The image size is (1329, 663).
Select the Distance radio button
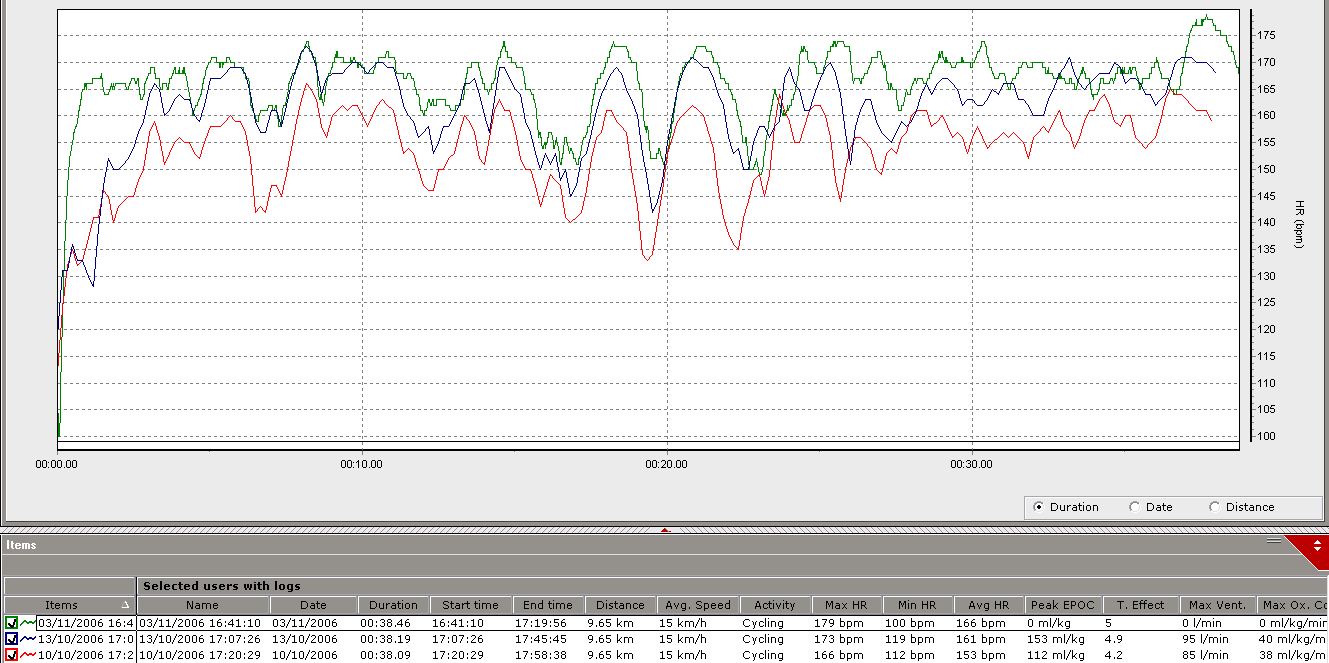[x=1215, y=507]
